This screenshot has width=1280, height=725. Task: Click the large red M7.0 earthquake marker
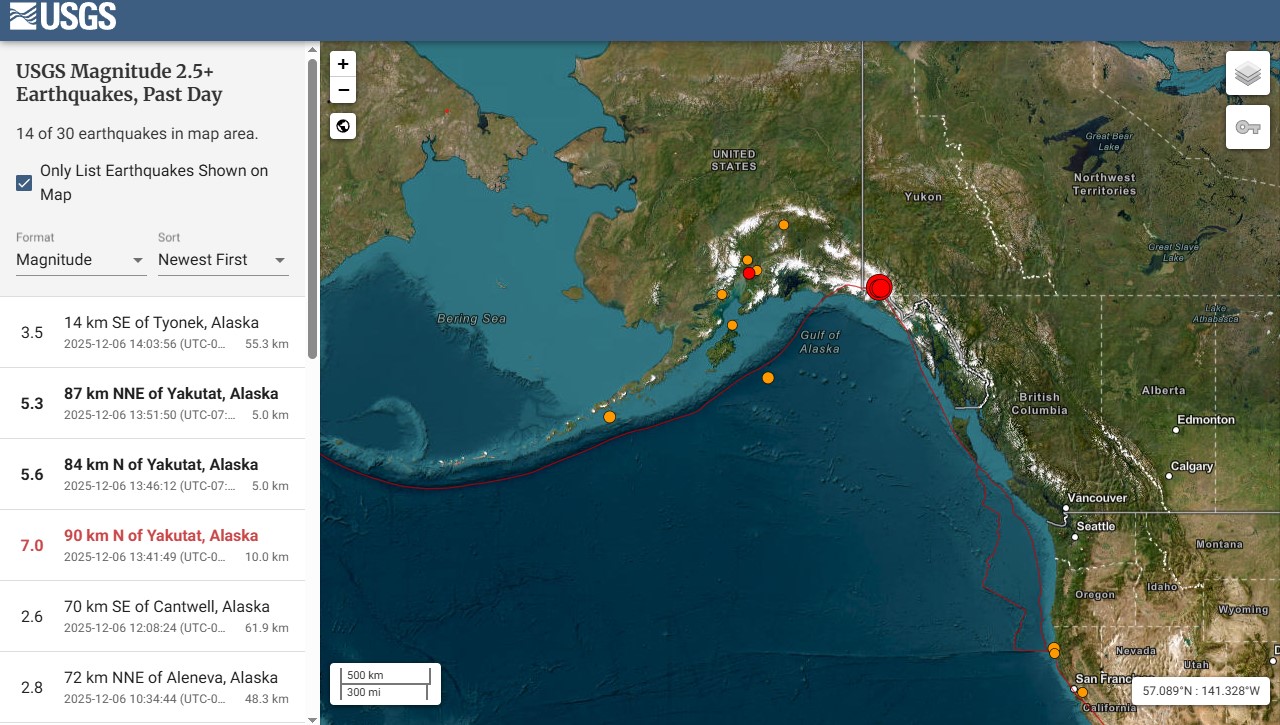tap(878, 287)
